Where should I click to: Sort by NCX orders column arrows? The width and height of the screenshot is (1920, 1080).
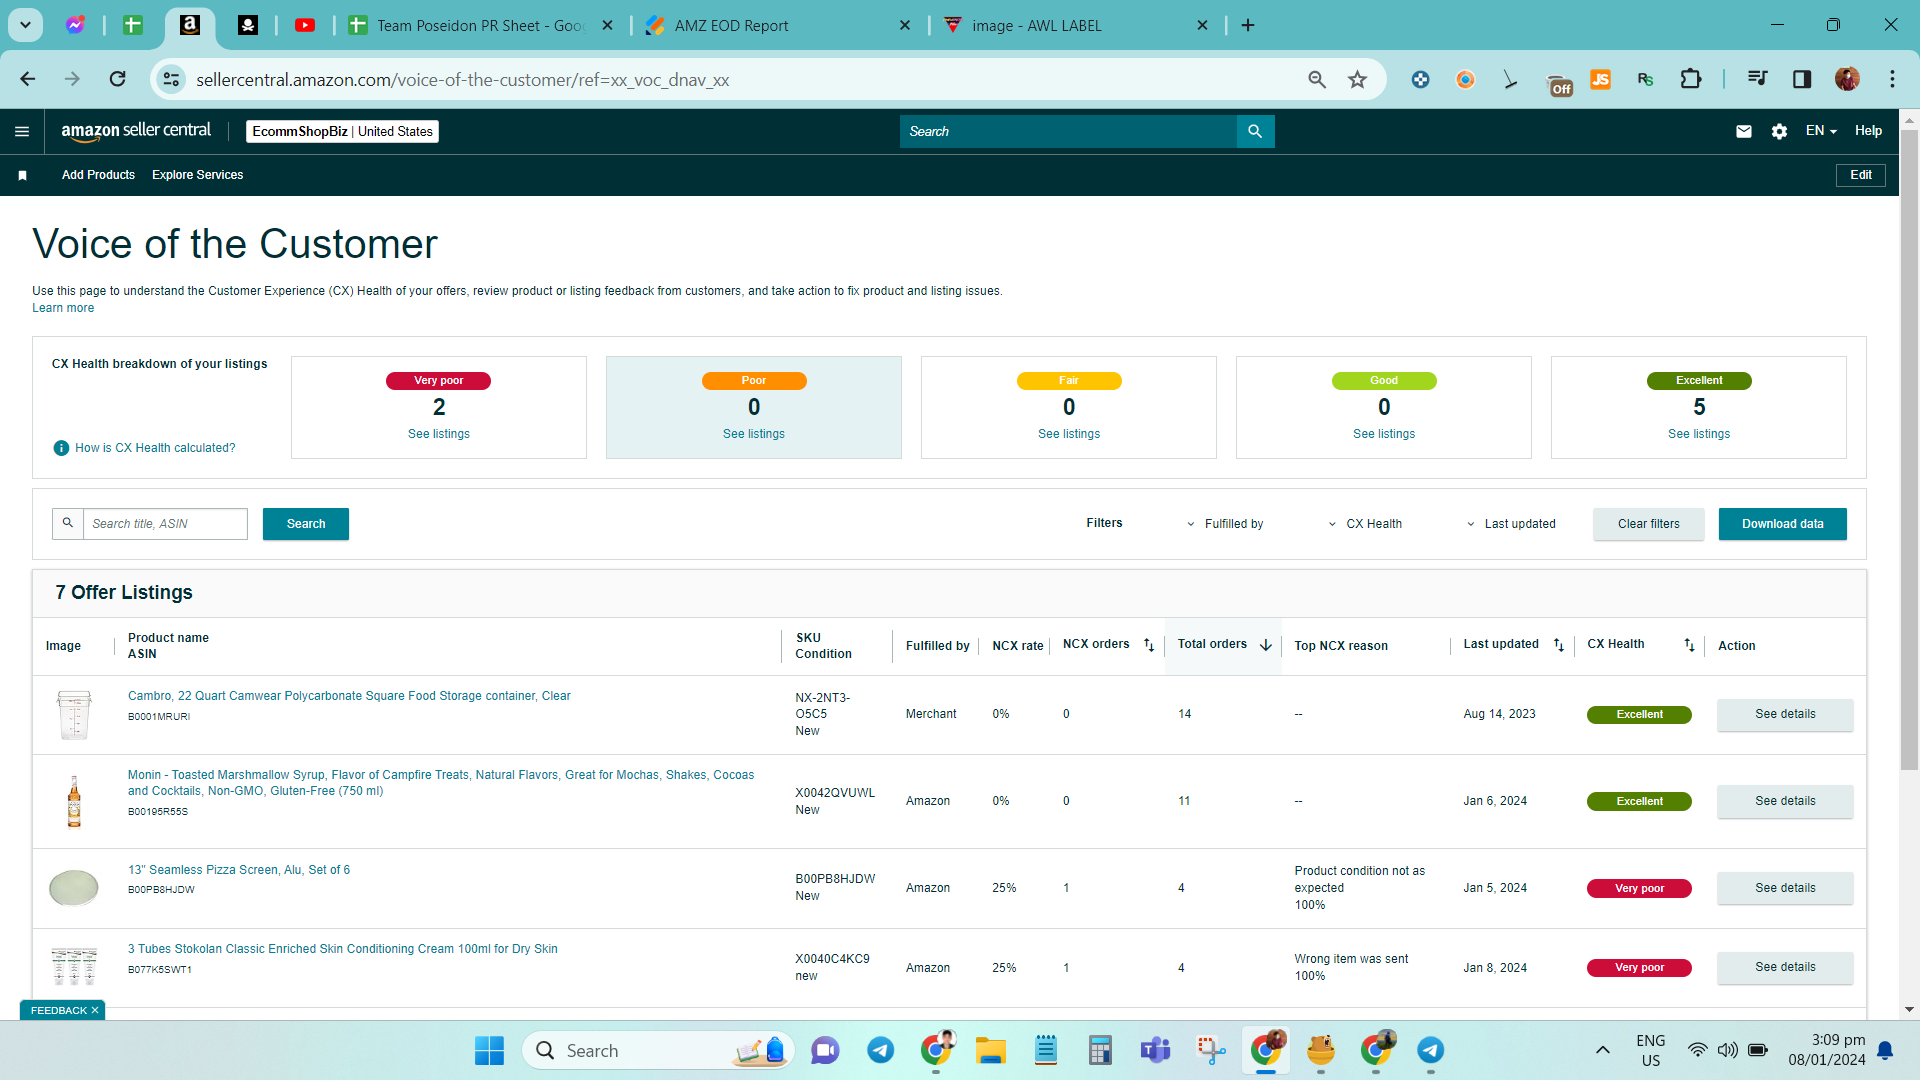[x=1149, y=645]
